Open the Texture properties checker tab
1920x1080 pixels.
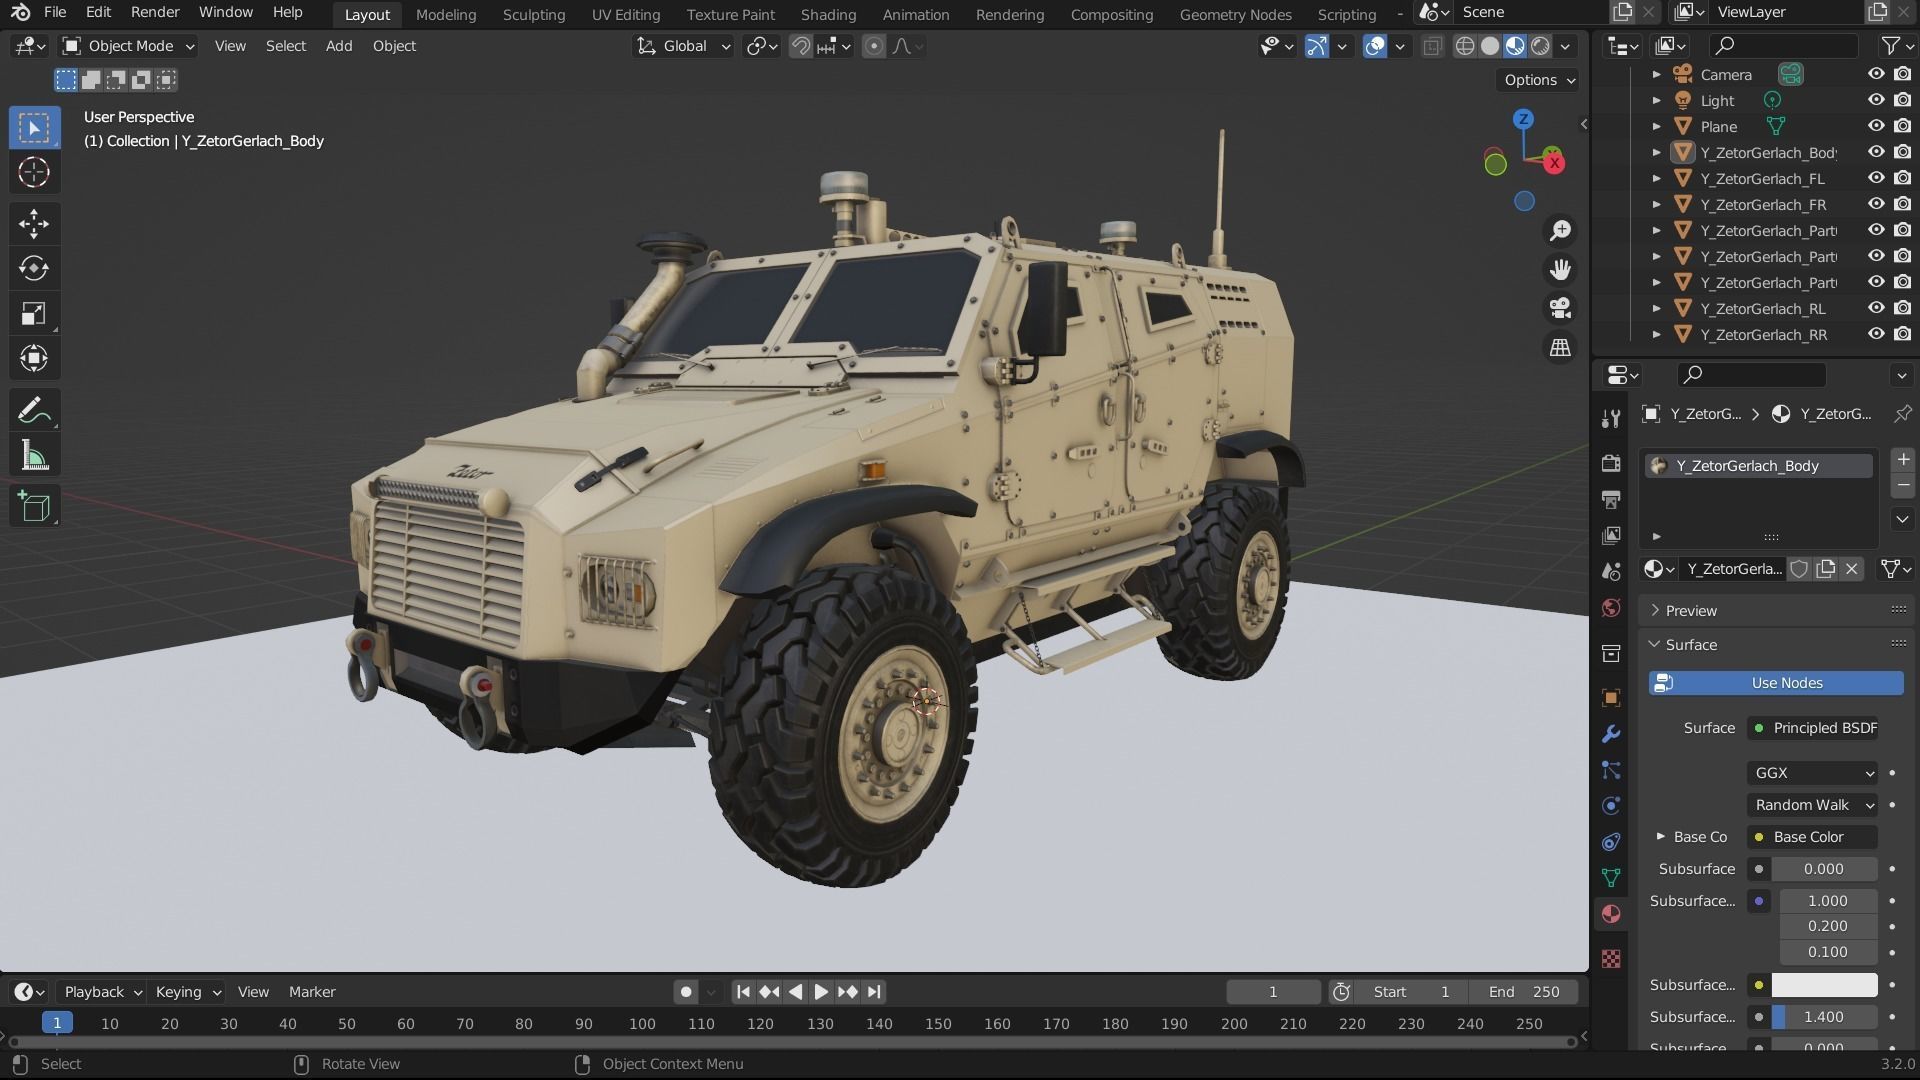click(x=1611, y=959)
